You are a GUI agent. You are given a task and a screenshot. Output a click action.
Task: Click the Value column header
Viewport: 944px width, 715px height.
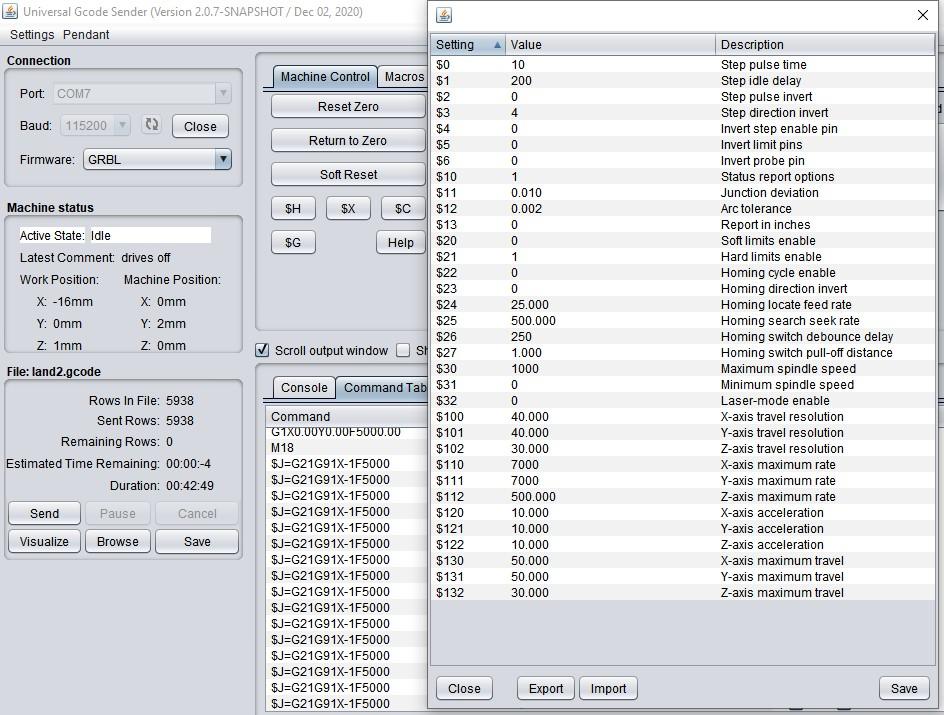610,45
